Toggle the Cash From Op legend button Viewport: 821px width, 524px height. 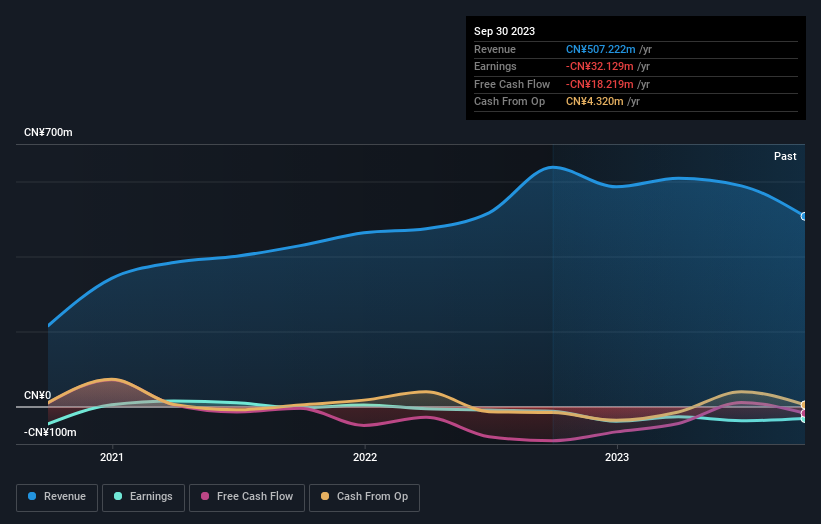click(364, 497)
